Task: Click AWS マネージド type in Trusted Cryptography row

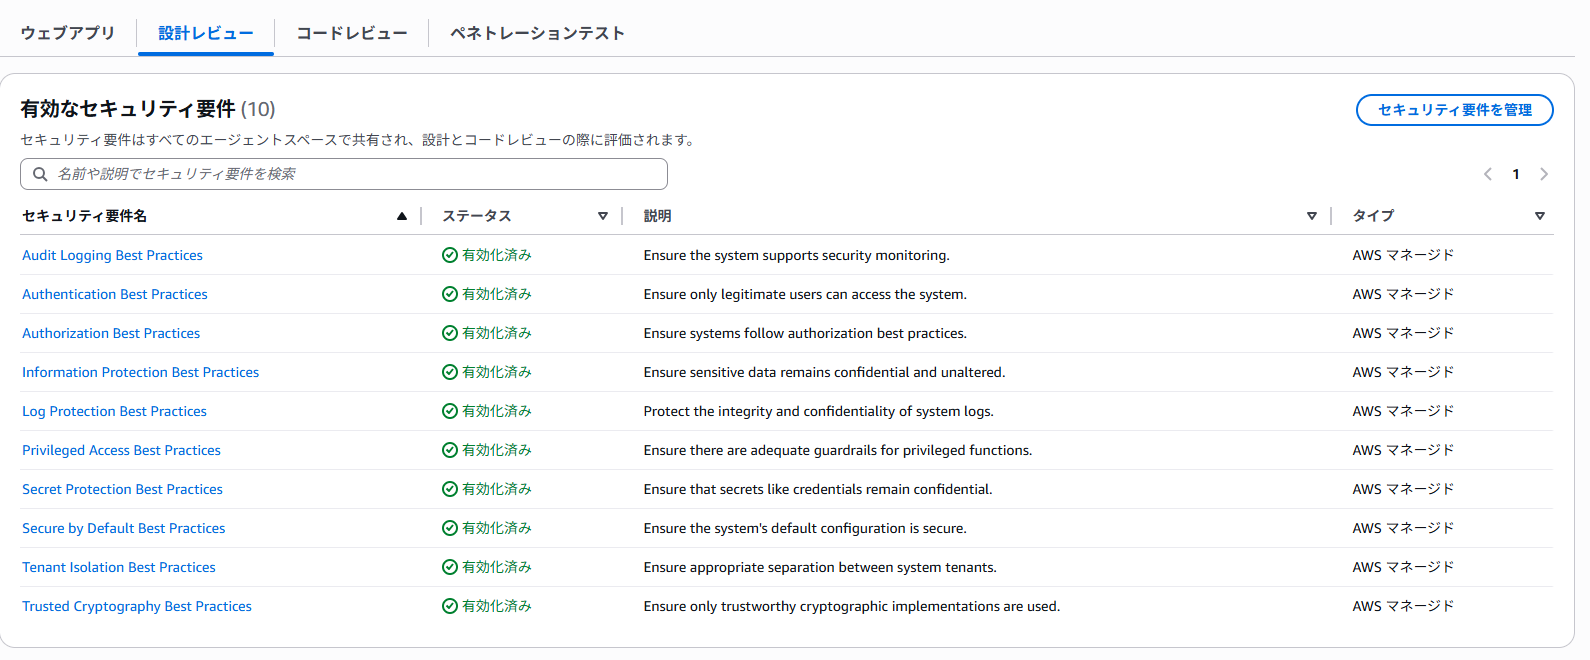Action: click(x=1403, y=606)
